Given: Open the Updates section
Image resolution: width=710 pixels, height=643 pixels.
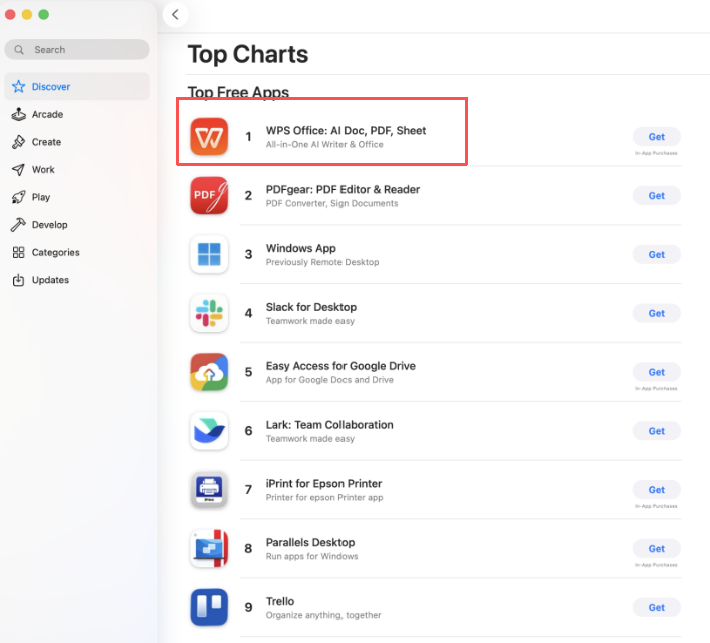Looking at the screenshot, I should (50, 280).
